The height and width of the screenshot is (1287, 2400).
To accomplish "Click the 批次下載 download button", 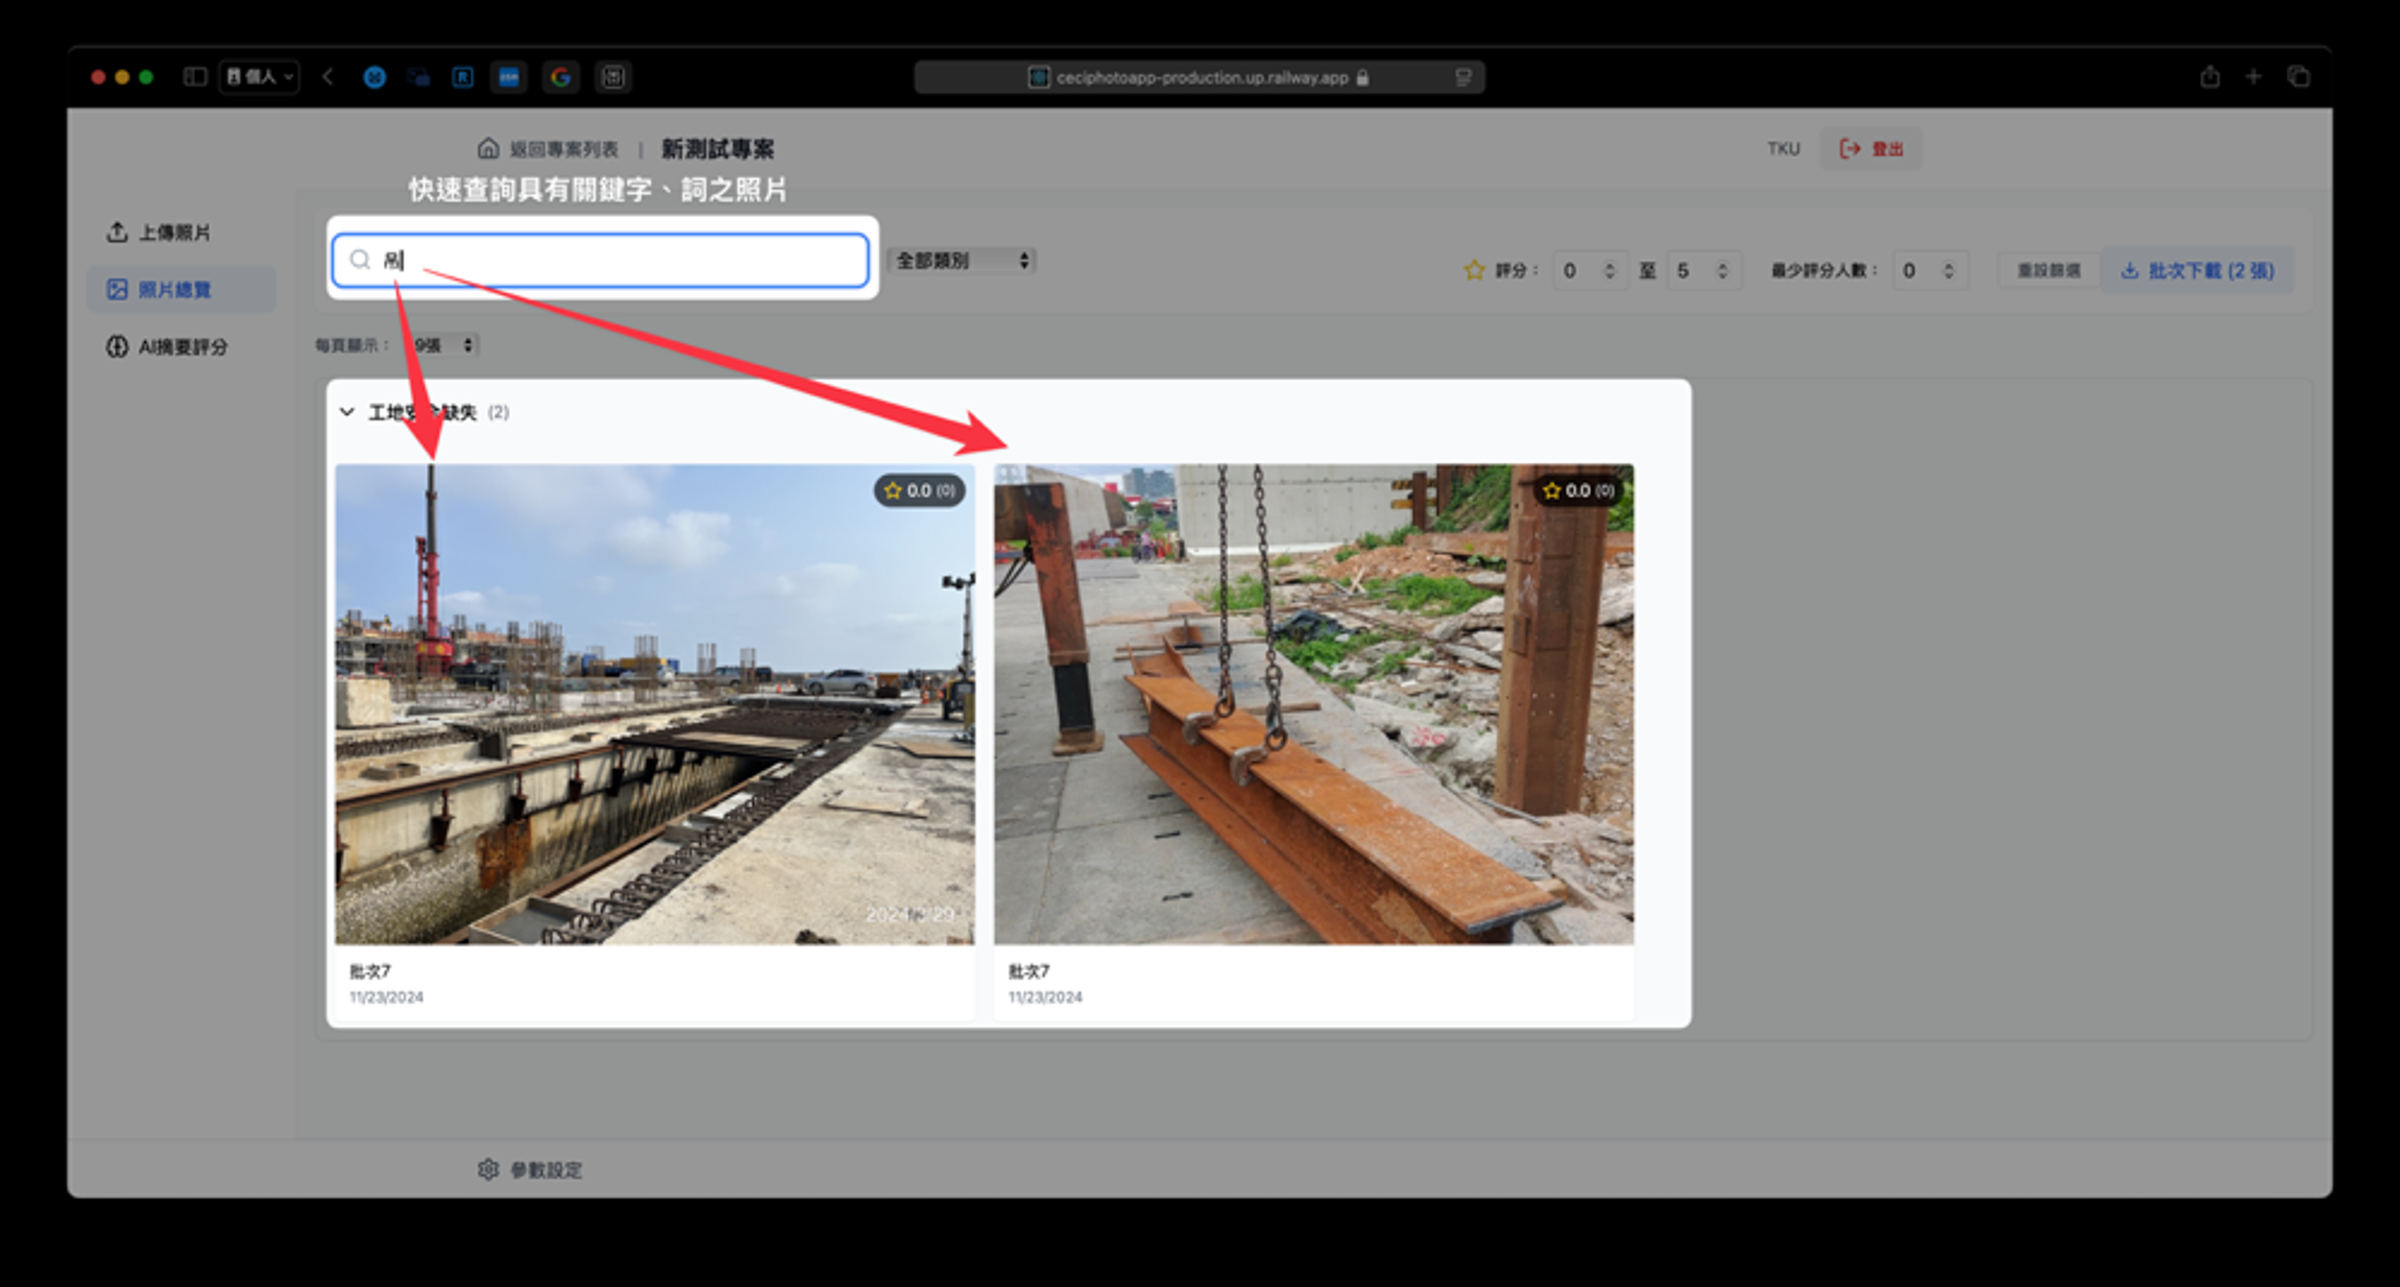I will [x=2198, y=270].
